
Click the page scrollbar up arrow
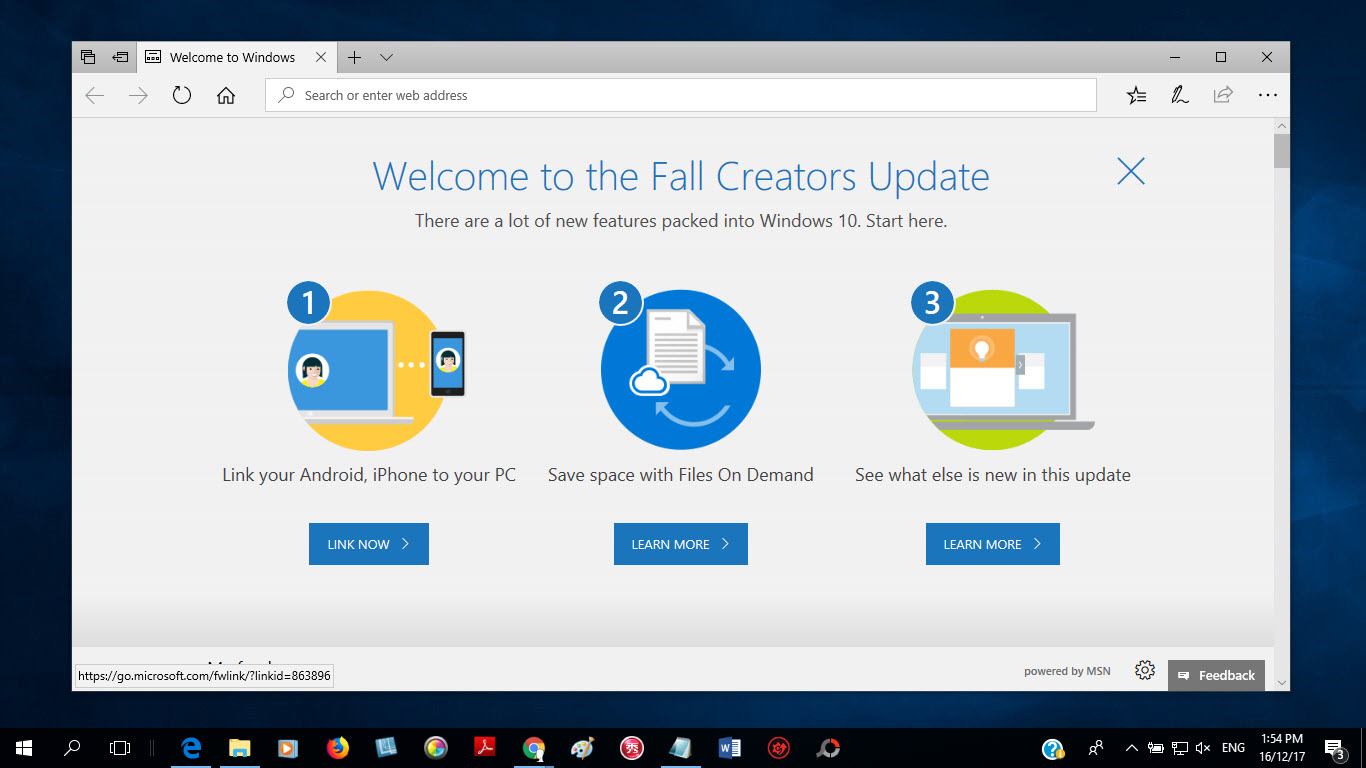click(1282, 126)
